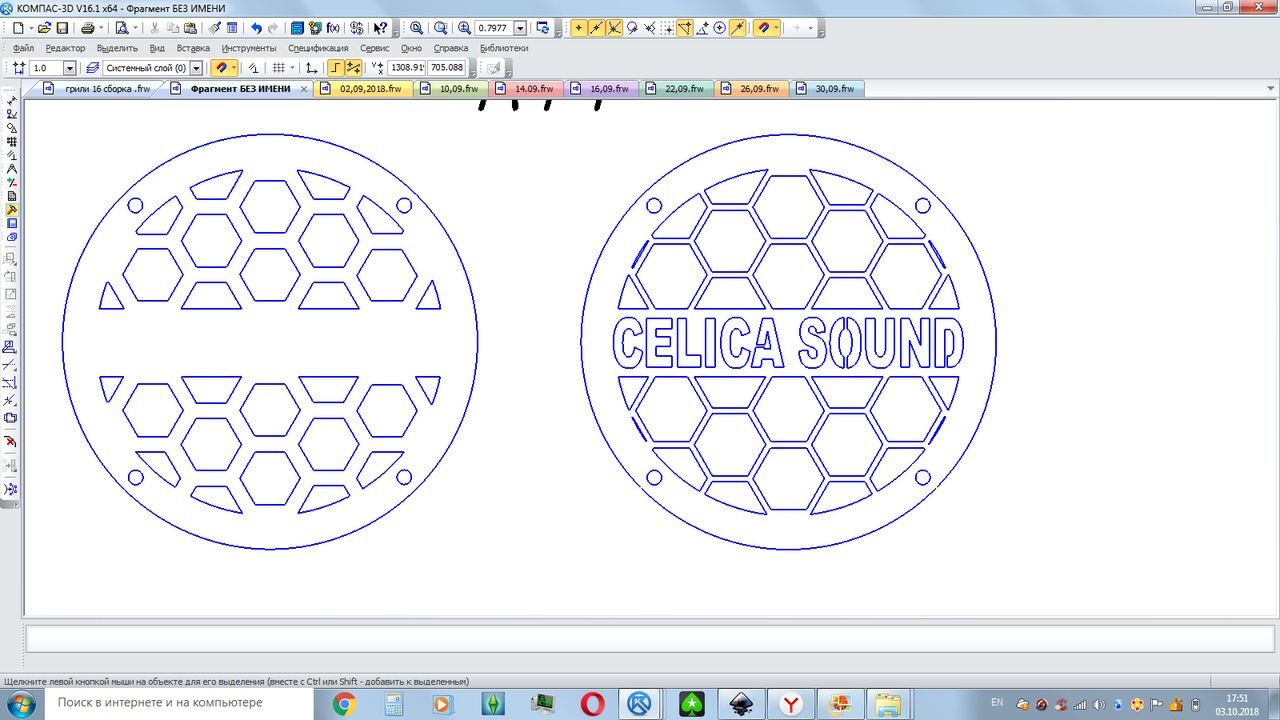1280x720 pixels.
Task: Toggle orthogonal drawing mode
Action: click(x=336, y=68)
